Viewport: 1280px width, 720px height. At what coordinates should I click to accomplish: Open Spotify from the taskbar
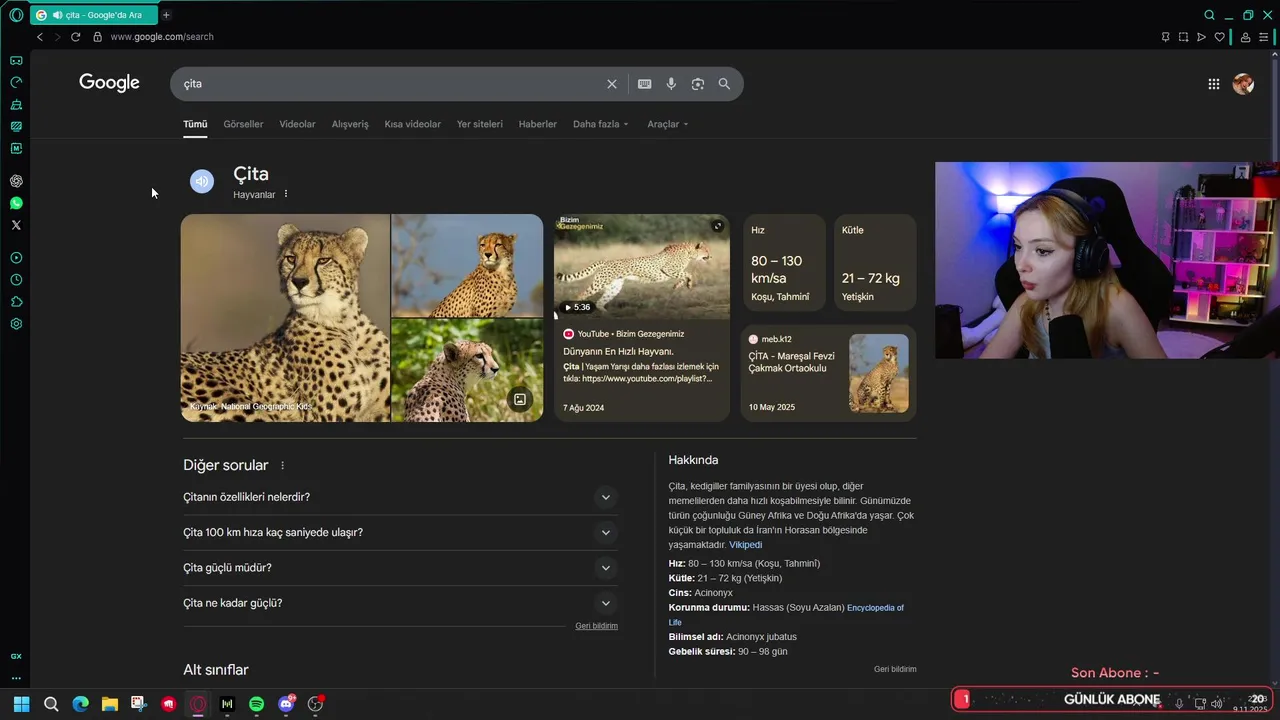click(x=256, y=704)
